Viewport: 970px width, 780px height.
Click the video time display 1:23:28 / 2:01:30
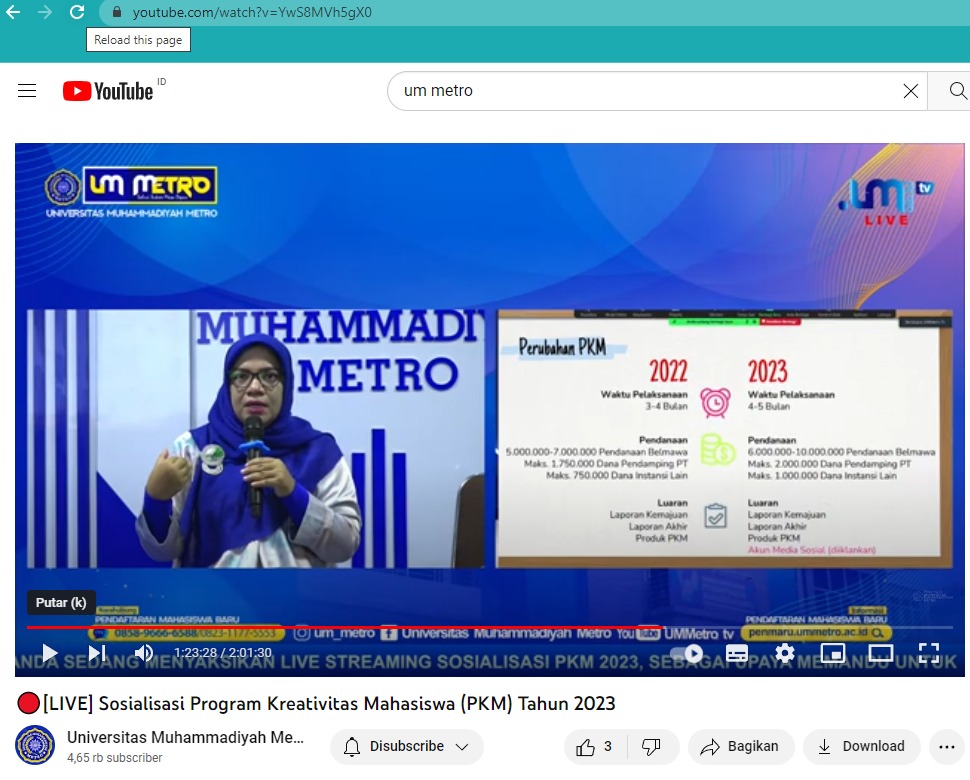(223, 653)
